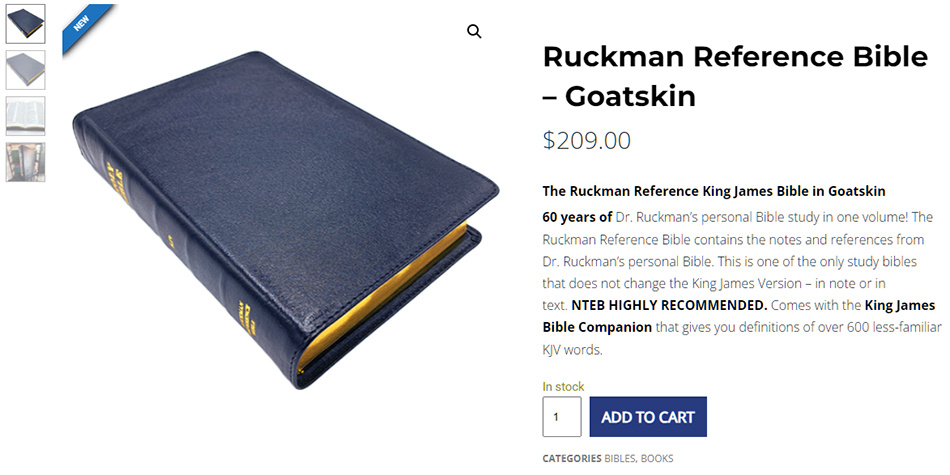
Task: Click the CATEGORIES label
Action: [x=572, y=459]
